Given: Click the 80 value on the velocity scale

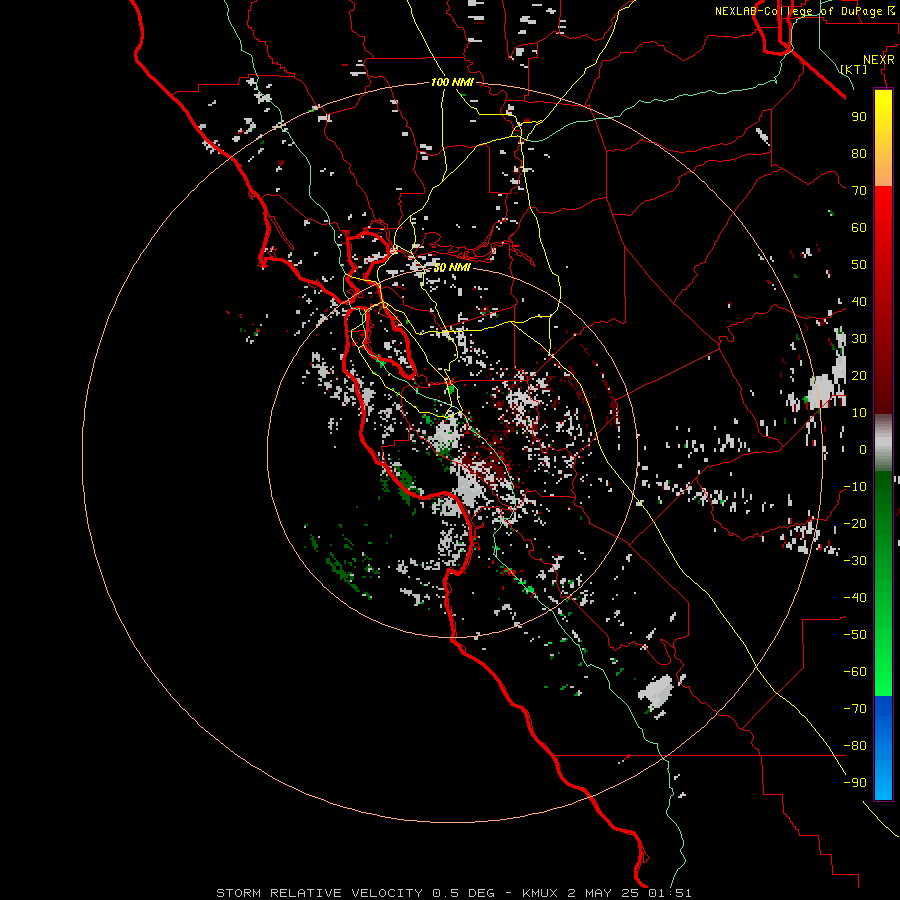Looking at the screenshot, I should pos(859,153).
